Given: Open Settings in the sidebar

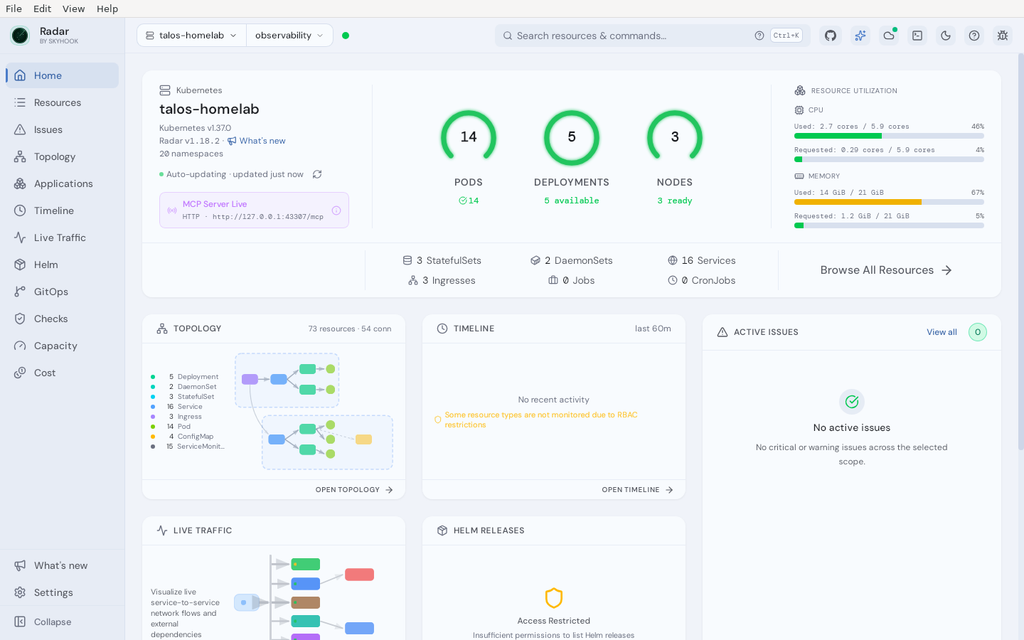Looking at the screenshot, I should [63, 592].
